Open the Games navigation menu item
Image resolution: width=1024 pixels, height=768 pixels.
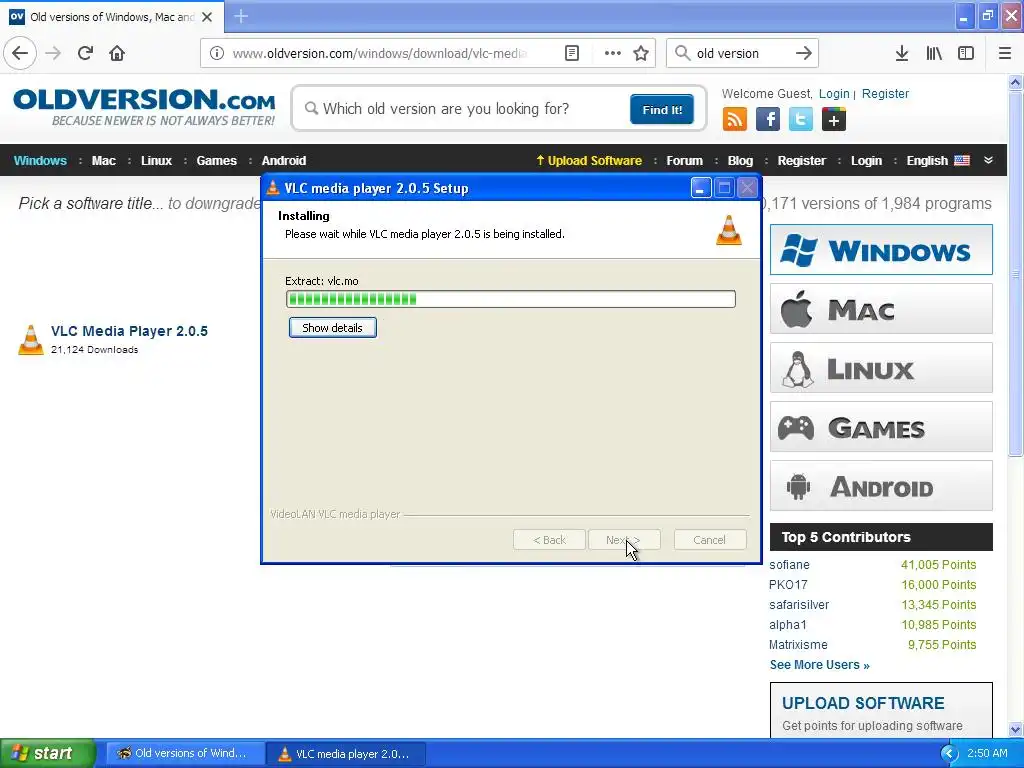[216, 161]
